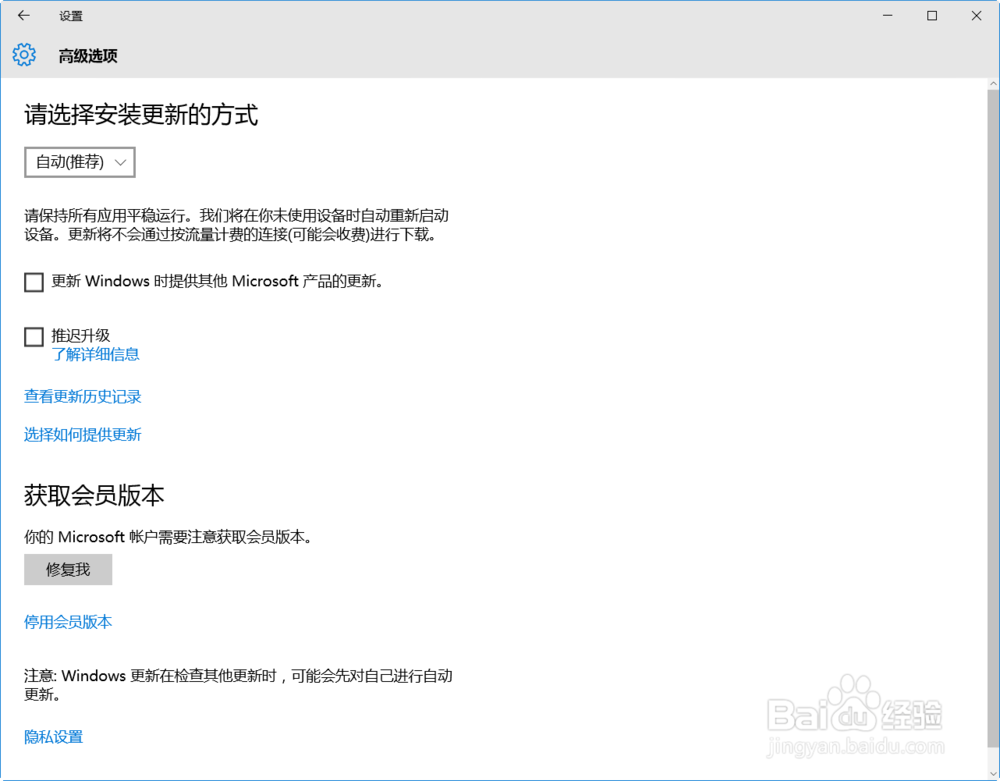
Task: Open 查看更新历史记录 link
Action: pyautogui.click(x=83, y=397)
